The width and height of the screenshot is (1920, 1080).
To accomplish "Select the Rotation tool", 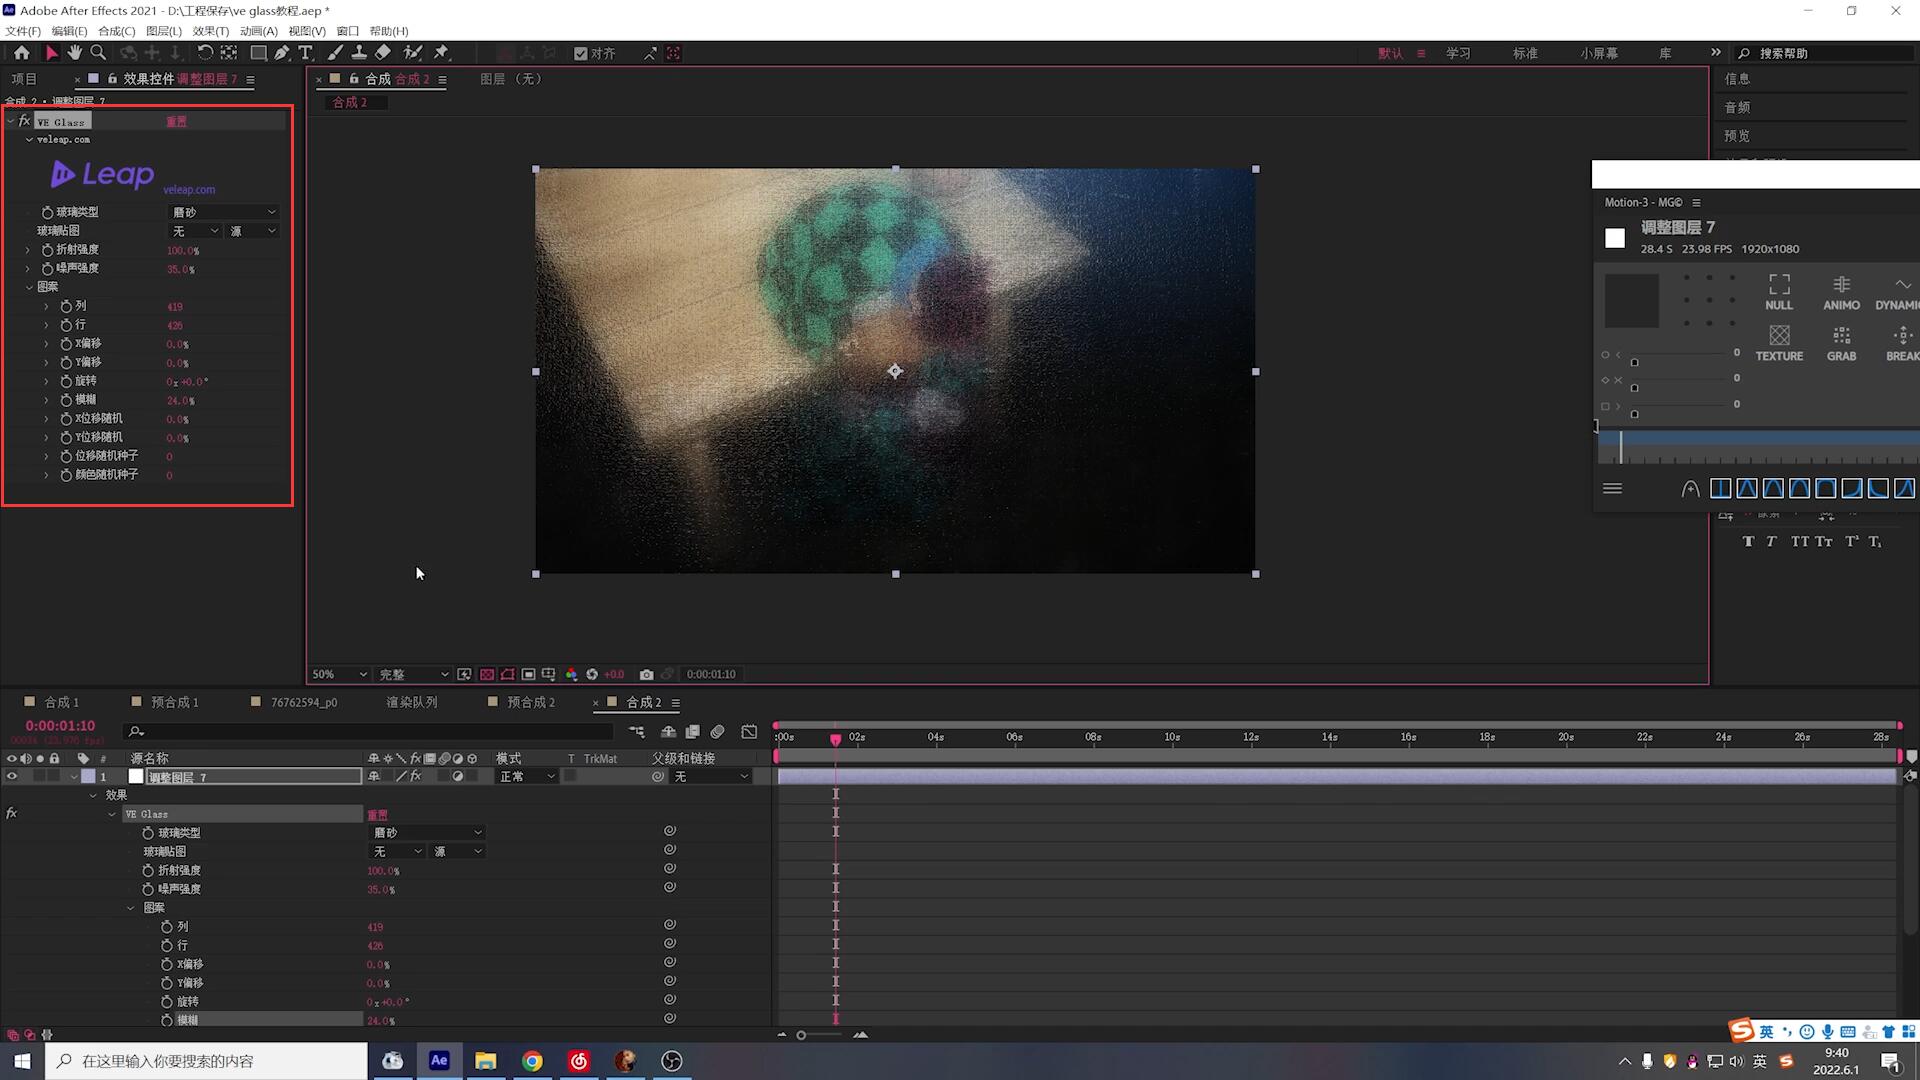I will click(205, 53).
